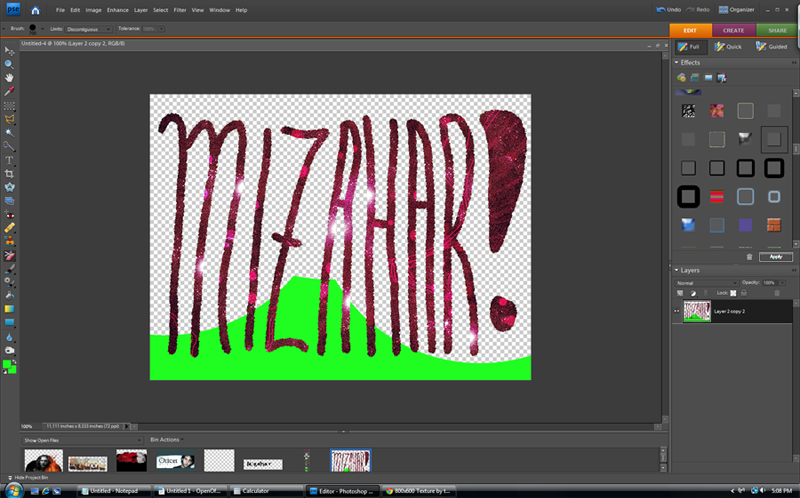Image resolution: width=800 pixels, height=498 pixels.
Task: Select the Move tool
Action: click(9, 51)
